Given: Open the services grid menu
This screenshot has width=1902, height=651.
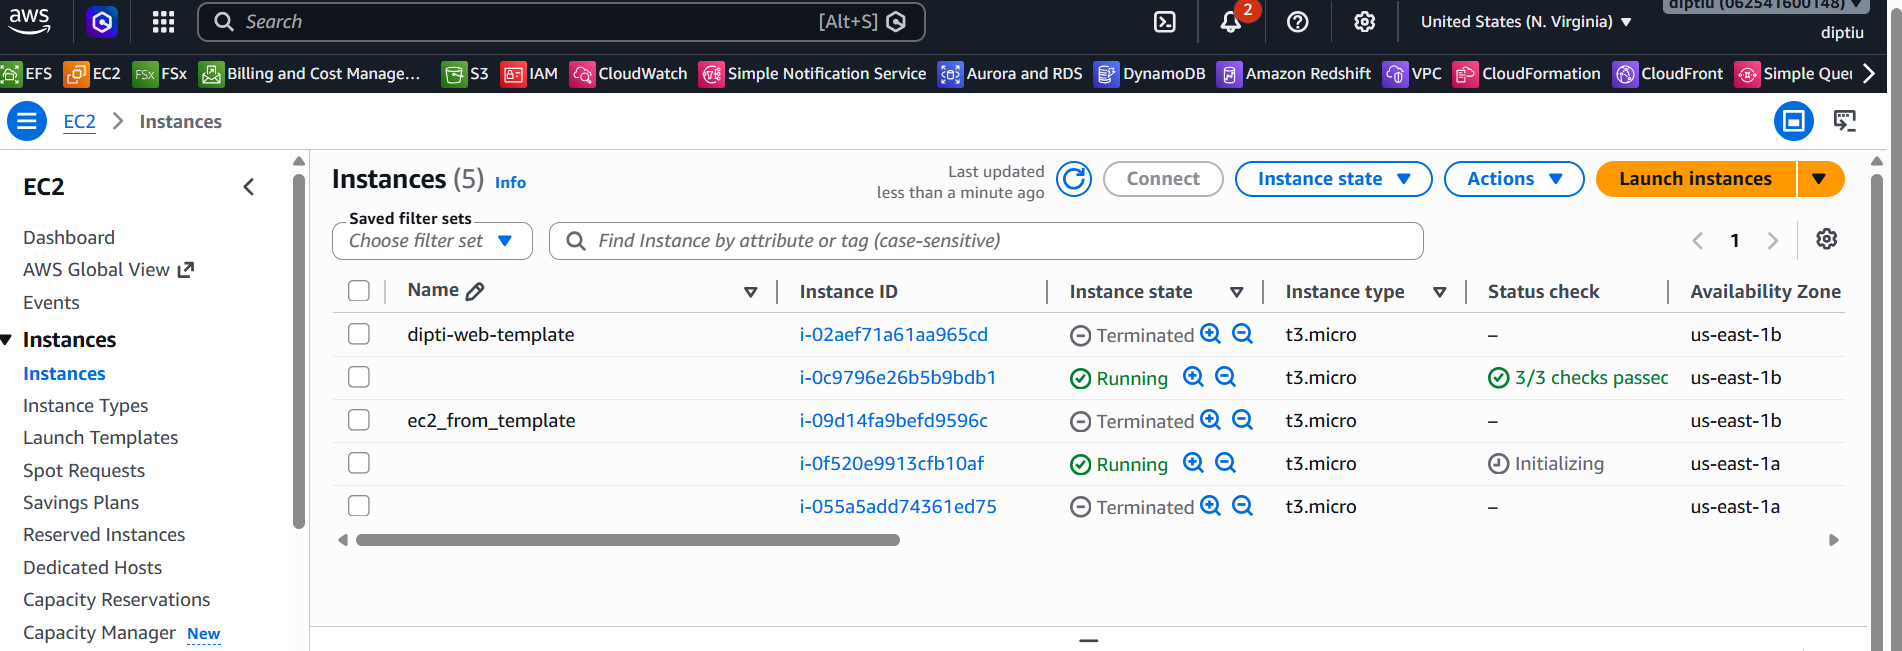Looking at the screenshot, I should point(164,22).
